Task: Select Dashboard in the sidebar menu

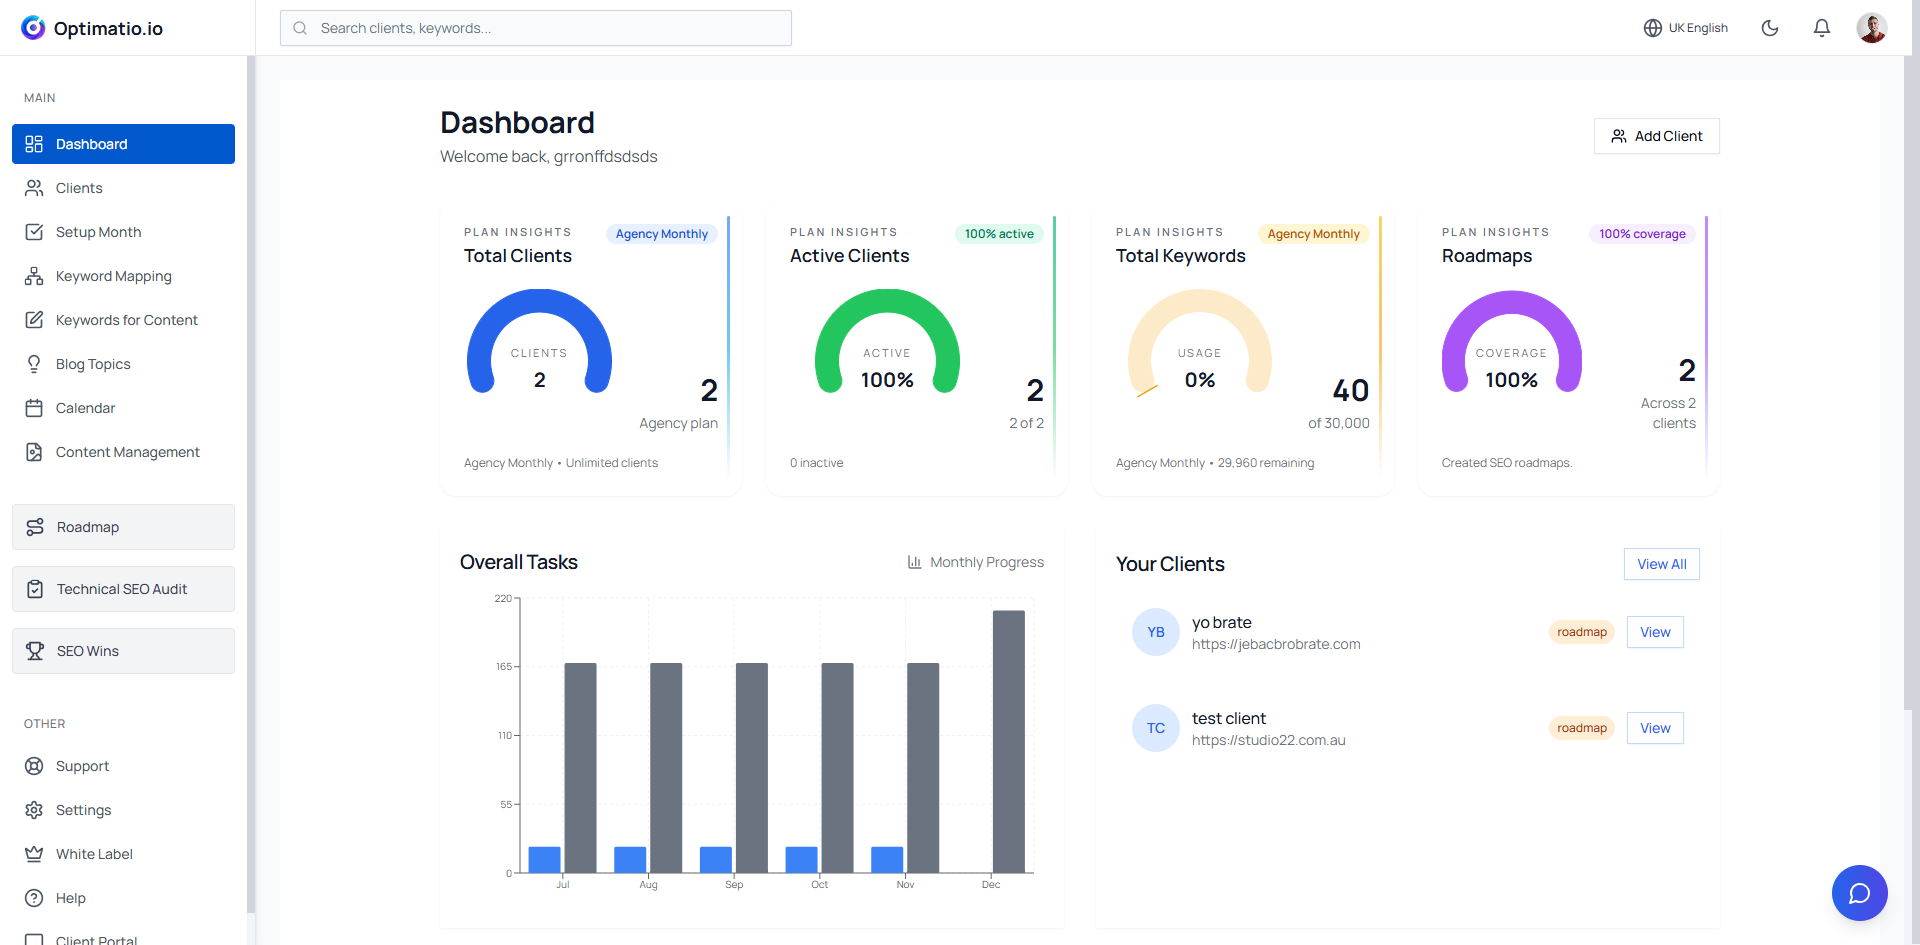Action: coord(91,144)
